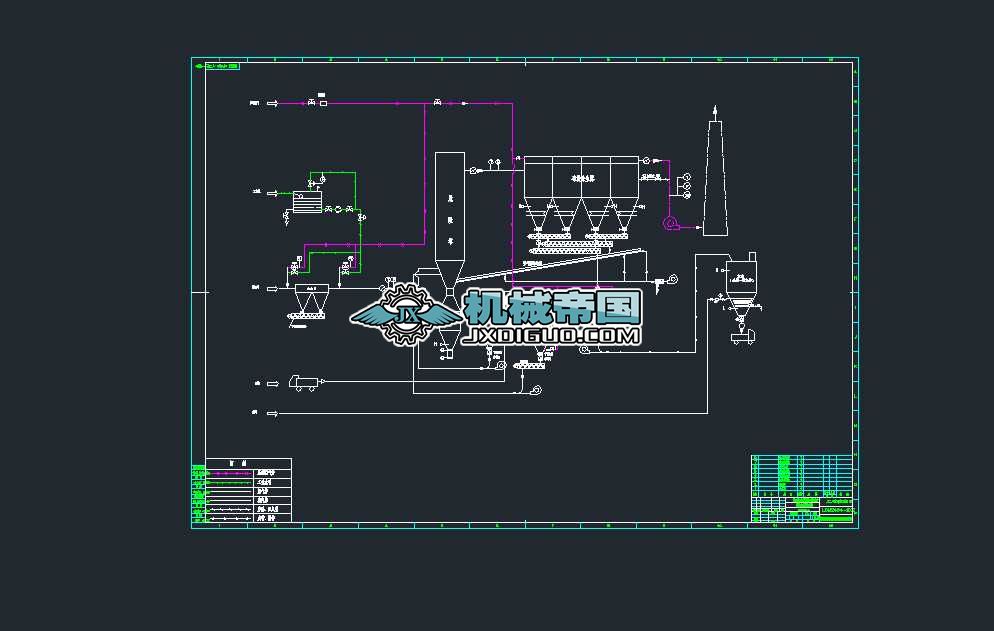Image resolution: width=994 pixels, height=631 pixels.
Task: Click the square box beside the first magenta valve
Action: point(323,103)
